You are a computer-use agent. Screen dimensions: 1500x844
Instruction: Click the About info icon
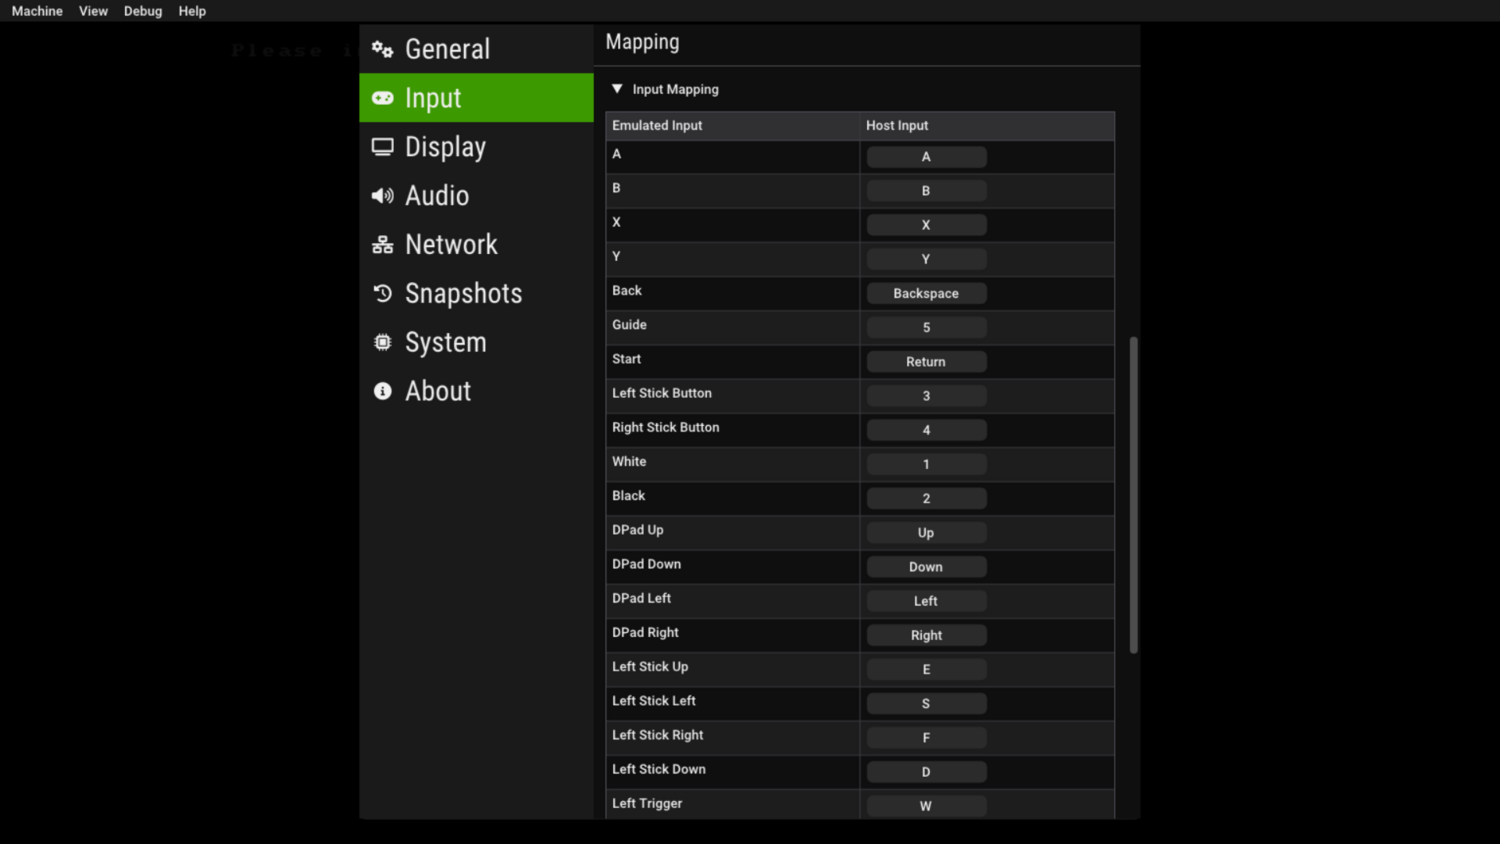(x=382, y=391)
